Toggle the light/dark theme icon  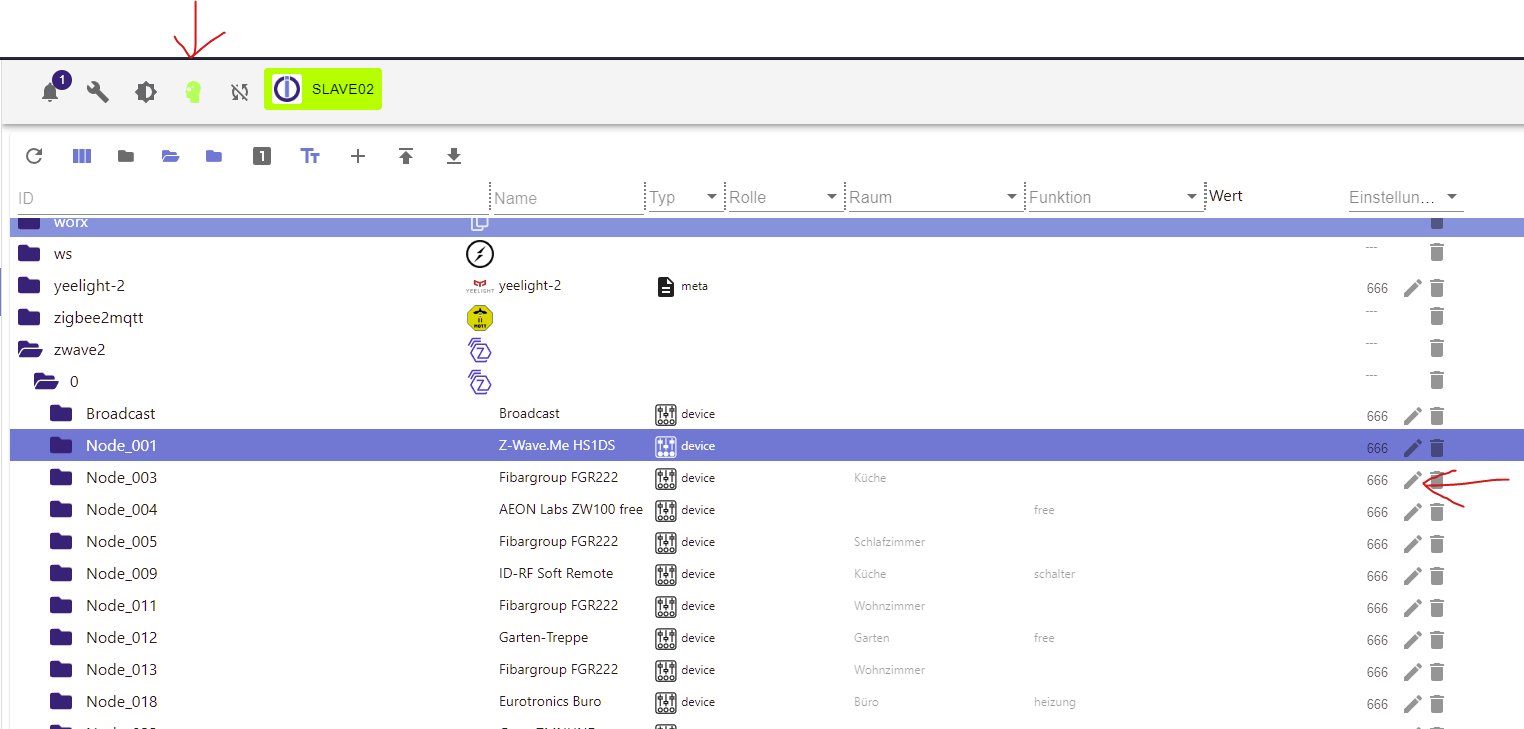pos(146,92)
